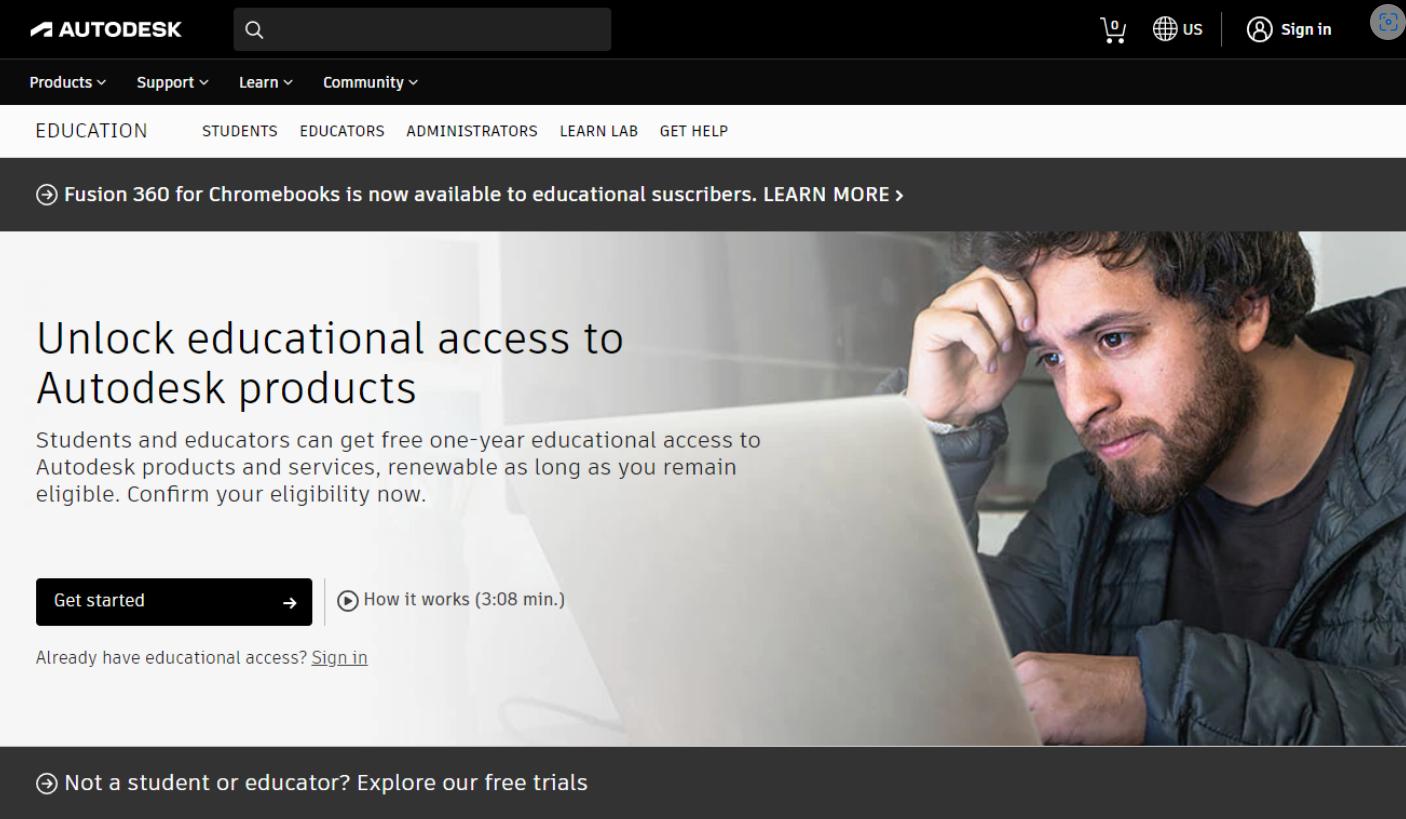
Task: Focus the site search field
Action: pos(422,30)
